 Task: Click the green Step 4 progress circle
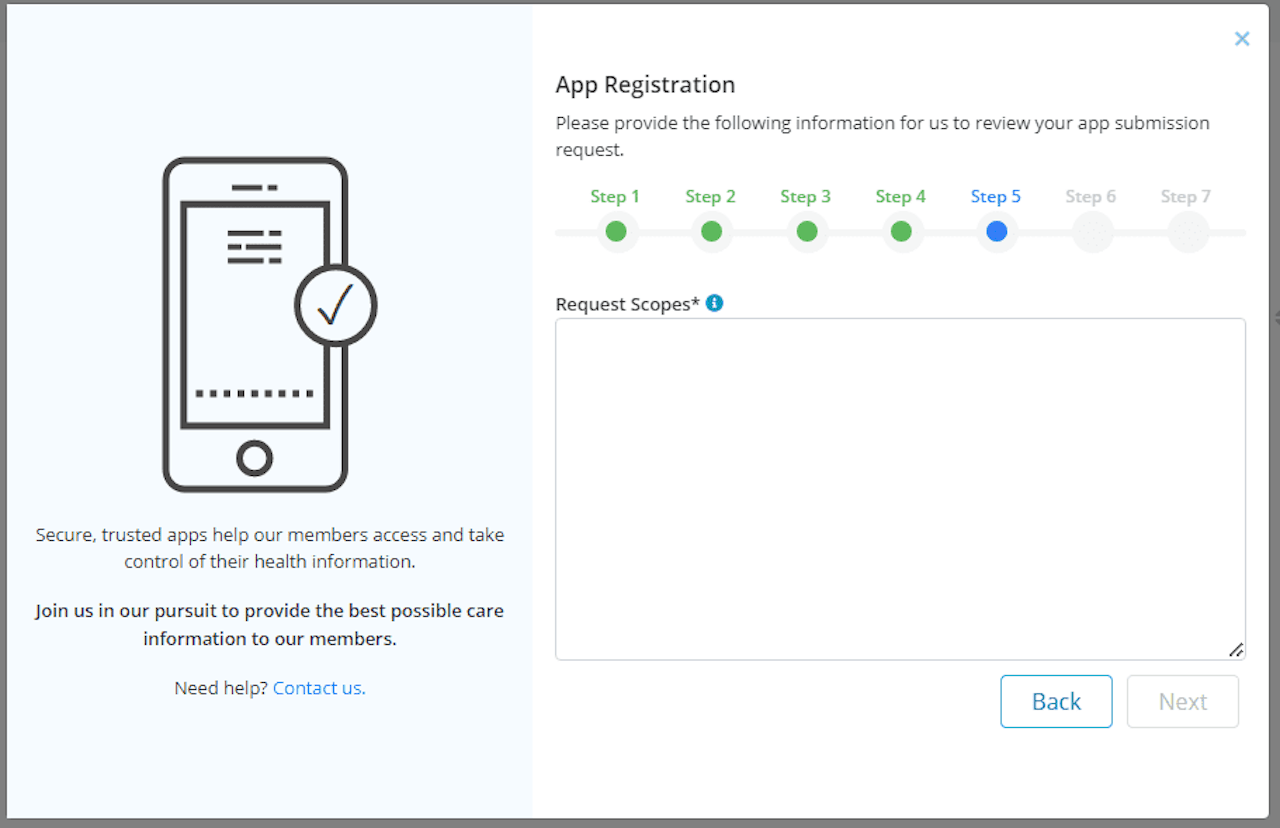point(901,231)
